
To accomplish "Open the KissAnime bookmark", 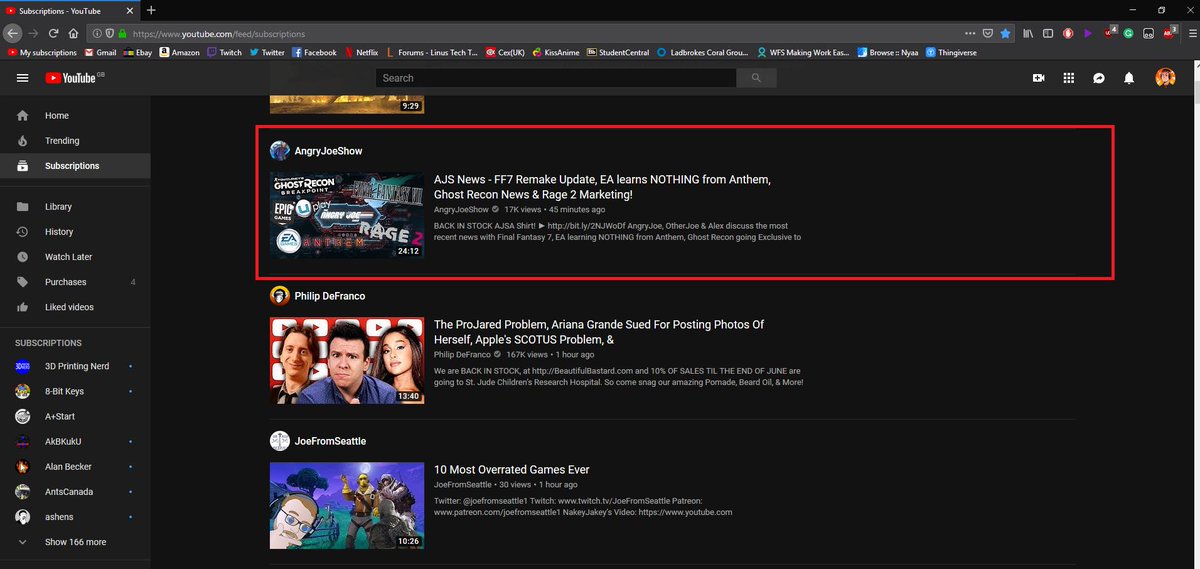I will pyautogui.click(x=556, y=52).
